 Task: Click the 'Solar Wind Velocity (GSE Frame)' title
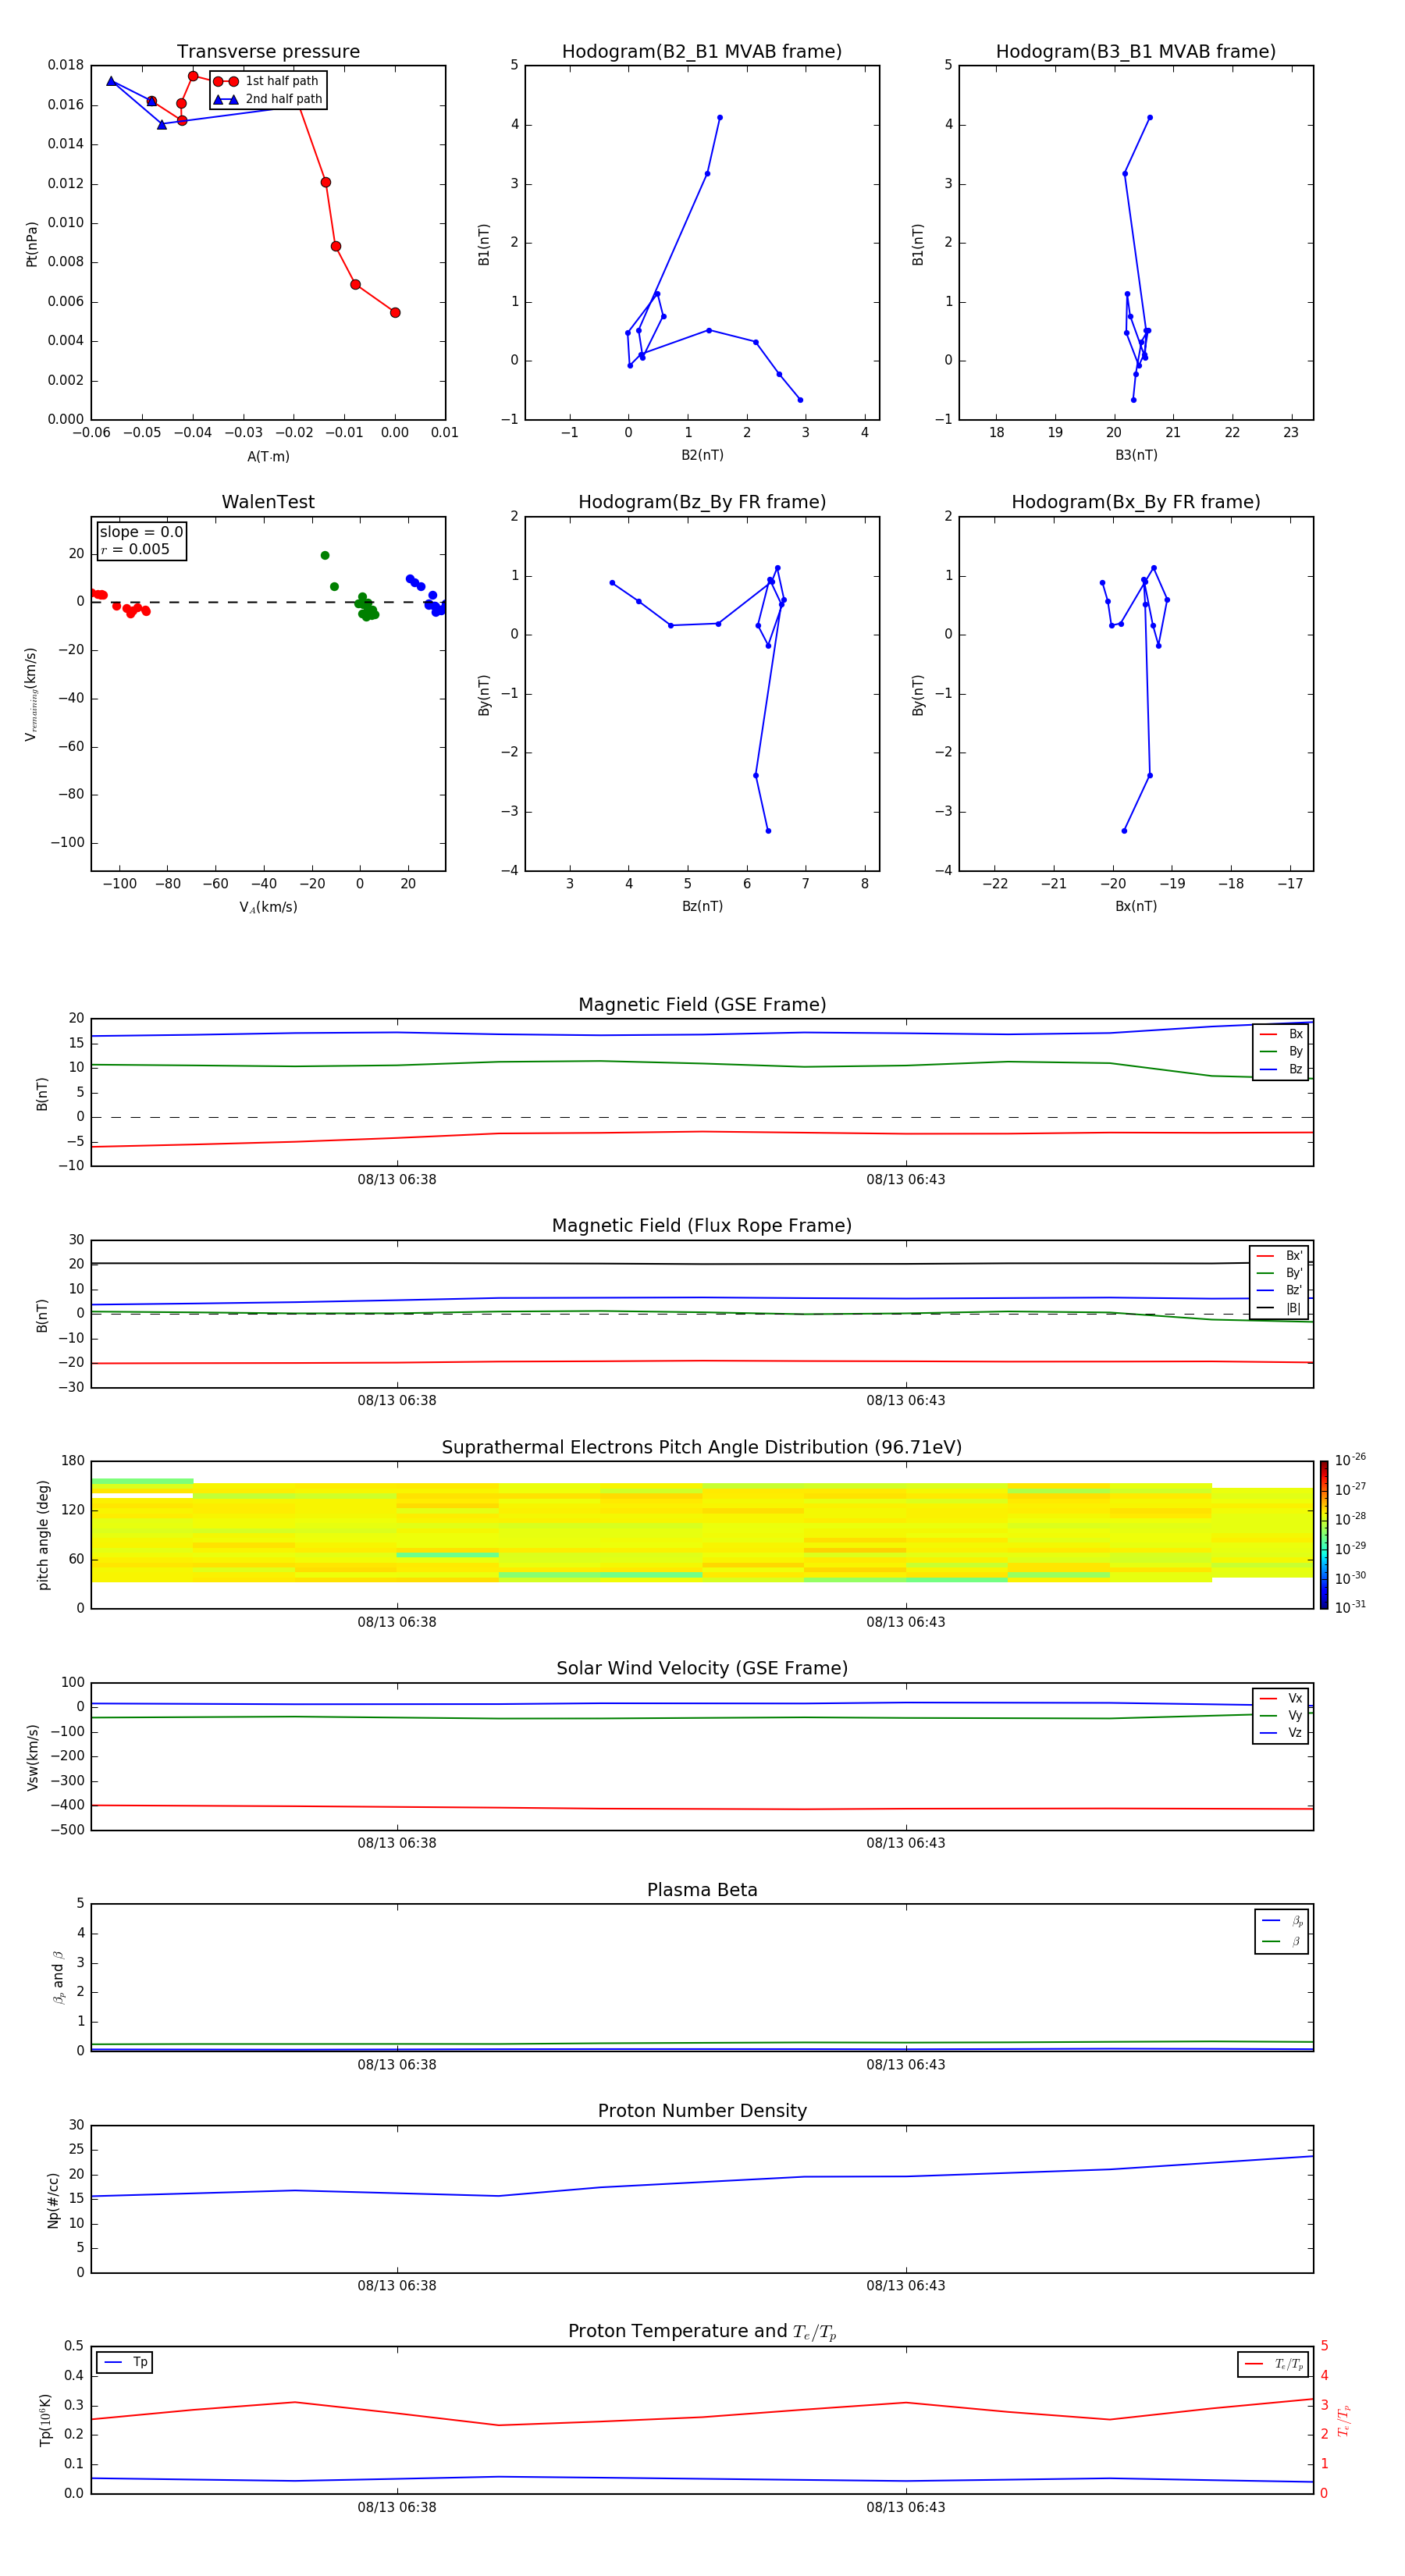pos(702,1668)
